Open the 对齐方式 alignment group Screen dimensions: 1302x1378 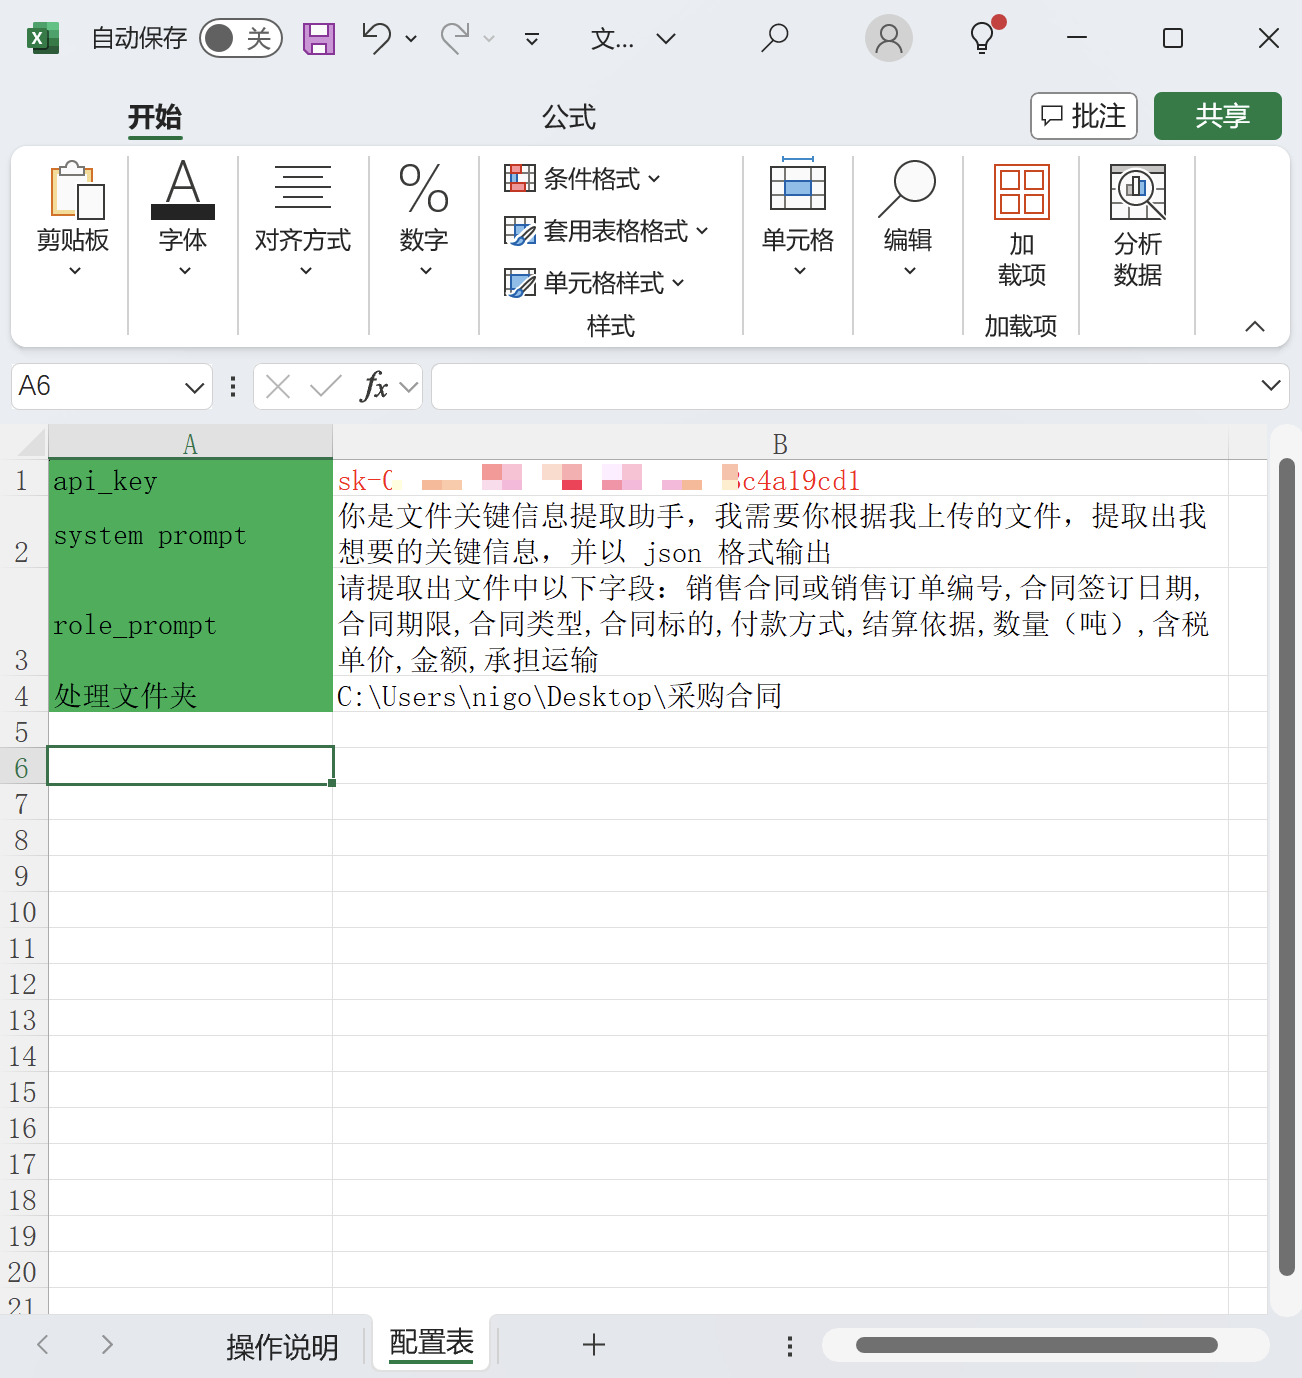[x=303, y=218]
